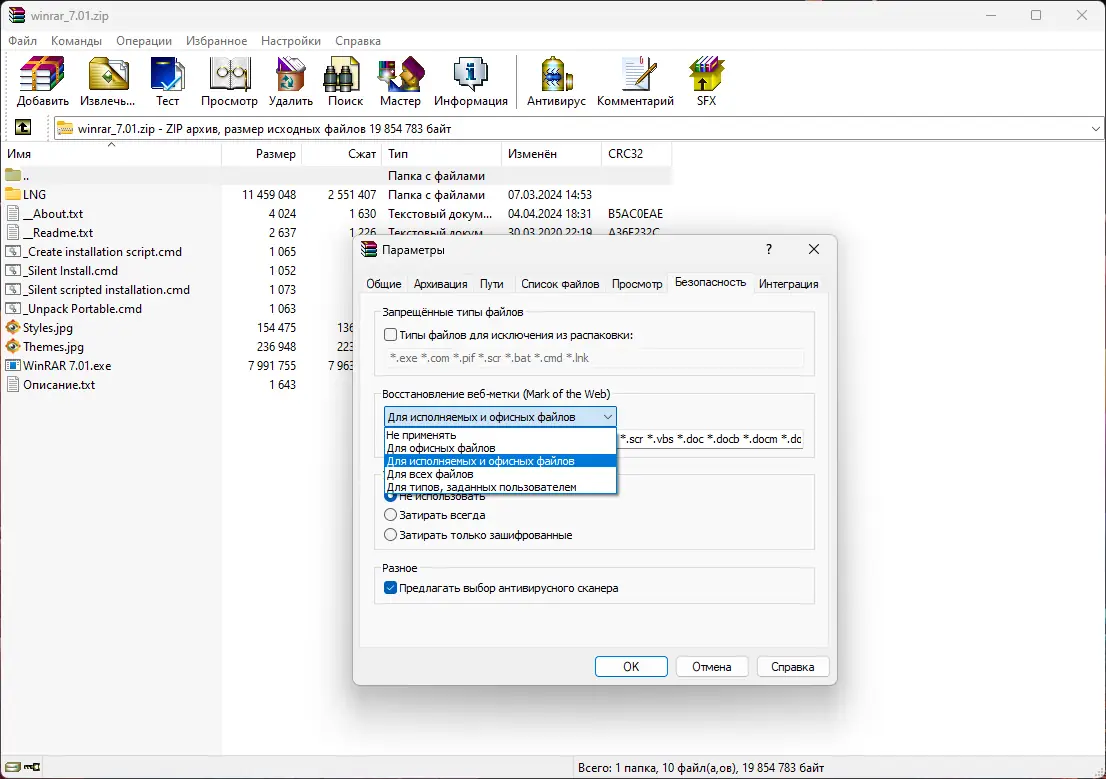The height and width of the screenshot is (779, 1106).
Task: Uncheck Предлагать выбор антивирусного сканера
Action: tap(390, 588)
